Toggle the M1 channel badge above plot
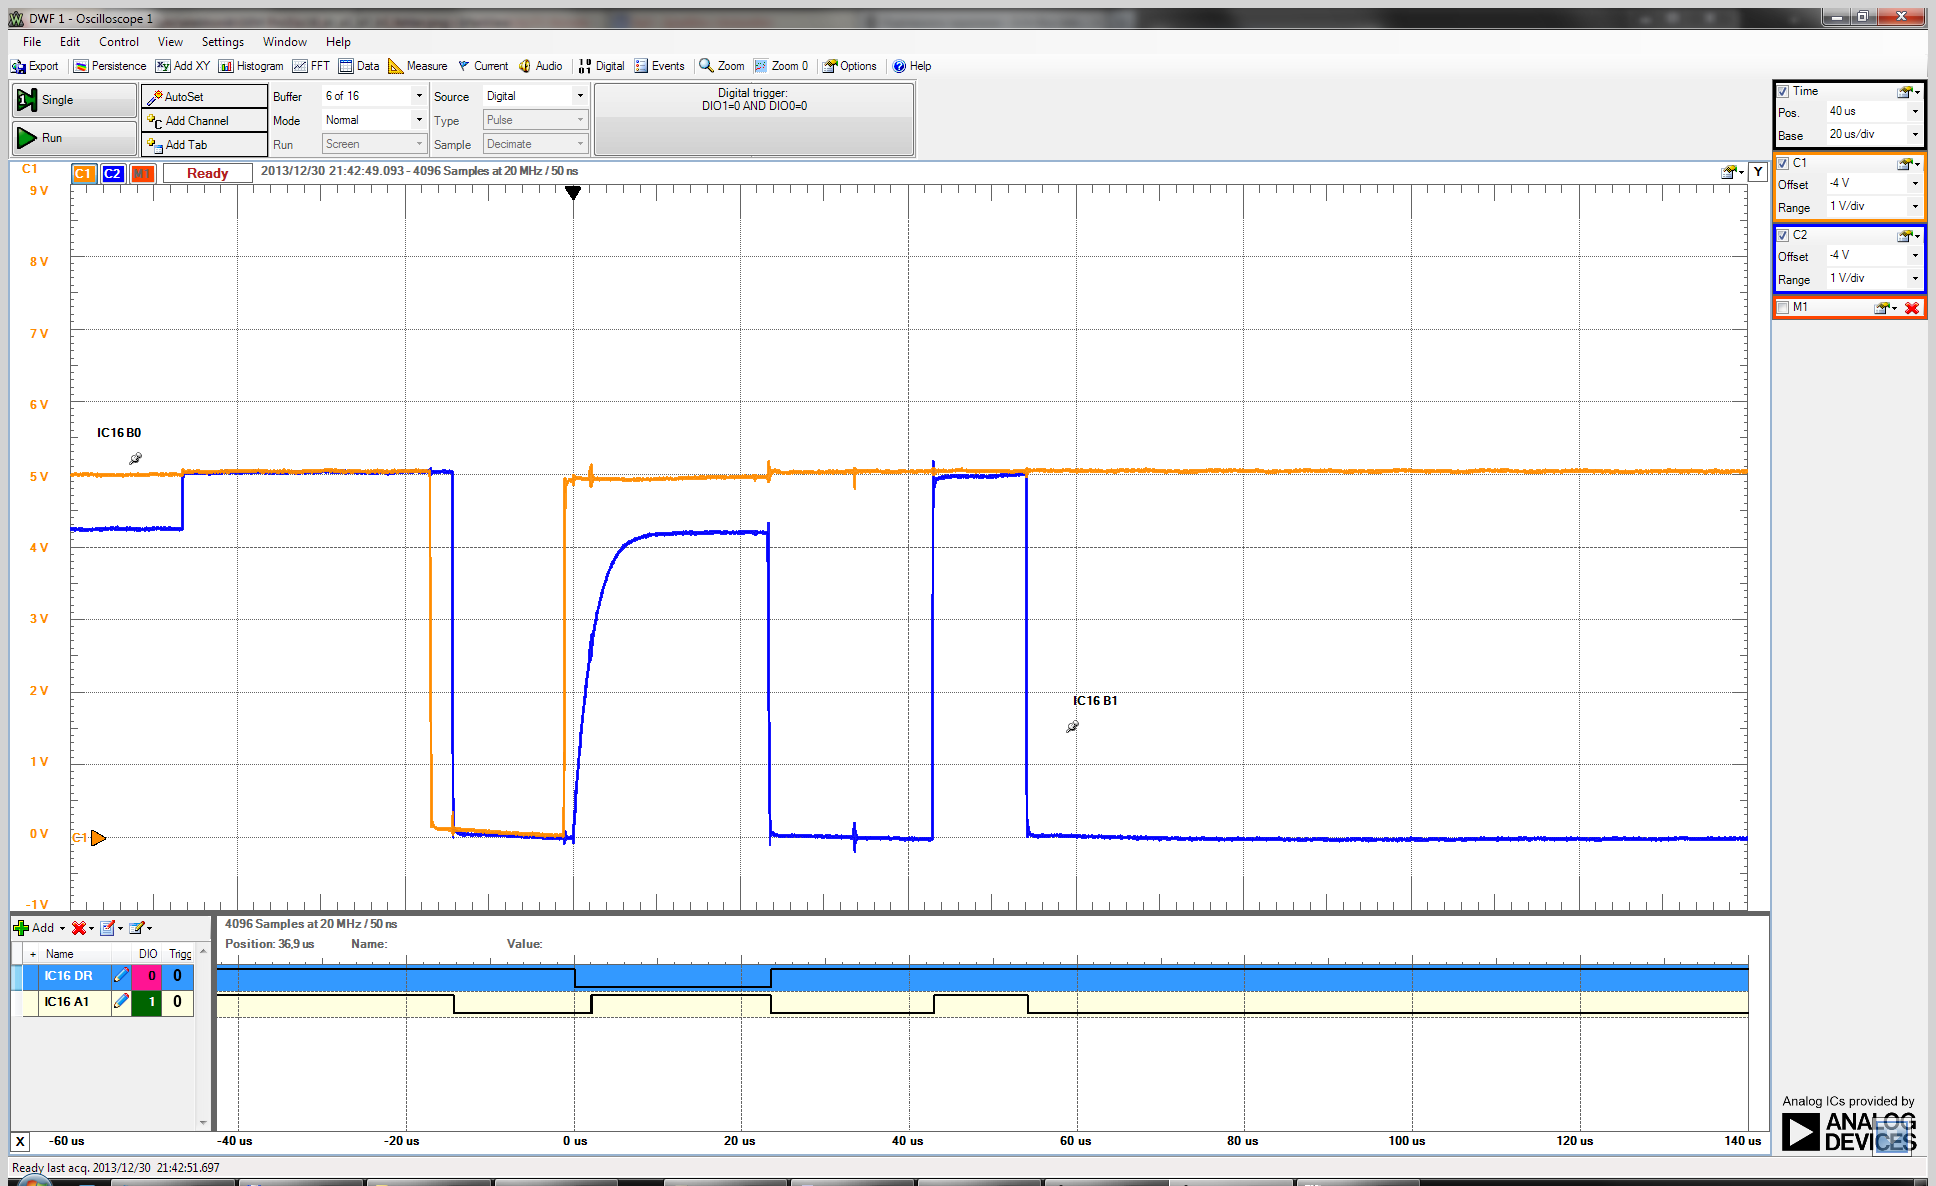1936x1186 pixels. (x=142, y=173)
